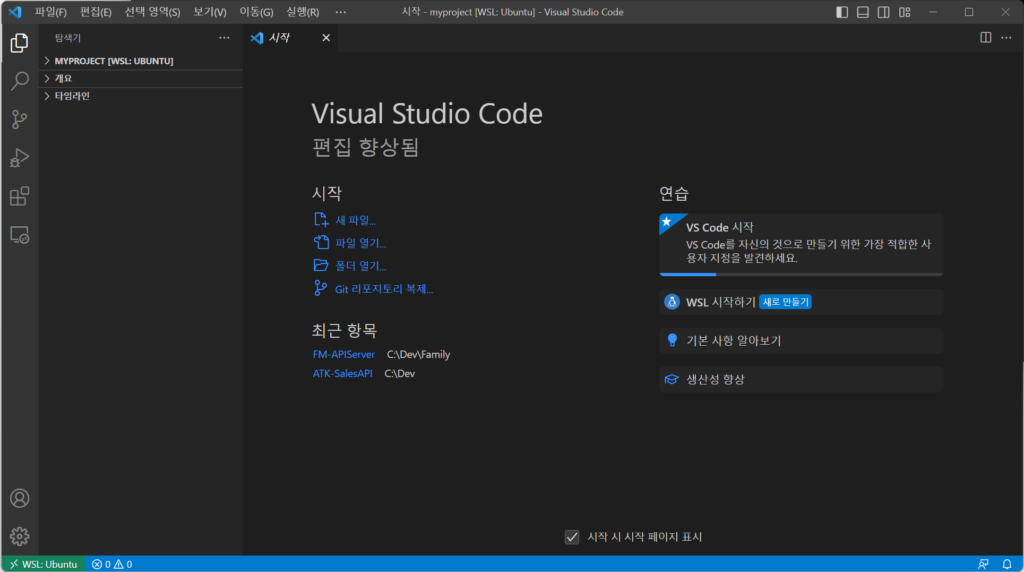1024x572 pixels.
Task: Open the Explorer view in activity bar
Action: (x=20, y=43)
